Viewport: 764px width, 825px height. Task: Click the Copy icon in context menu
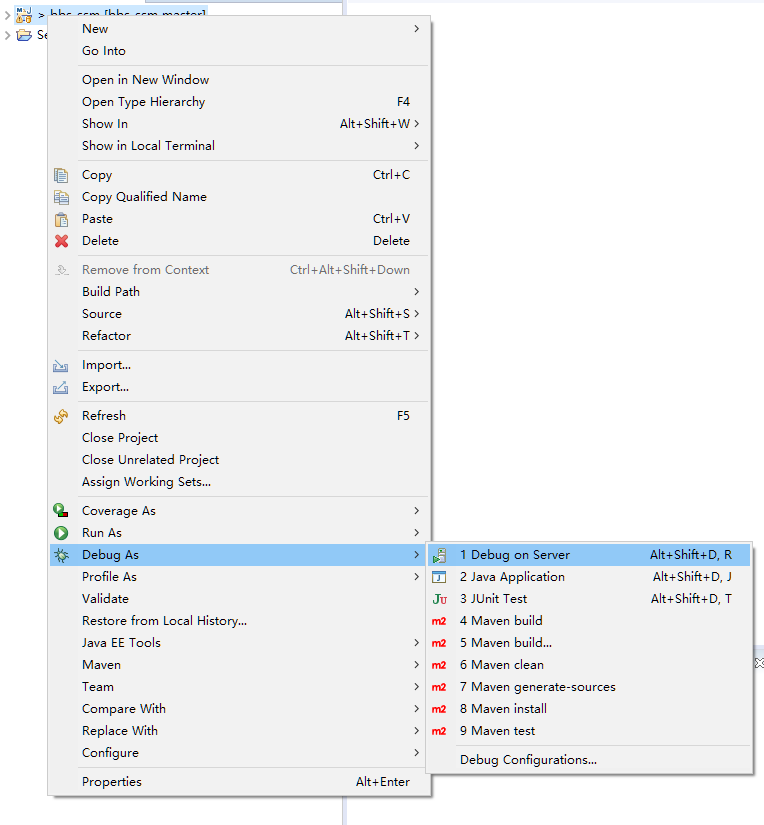click(61, 175)
